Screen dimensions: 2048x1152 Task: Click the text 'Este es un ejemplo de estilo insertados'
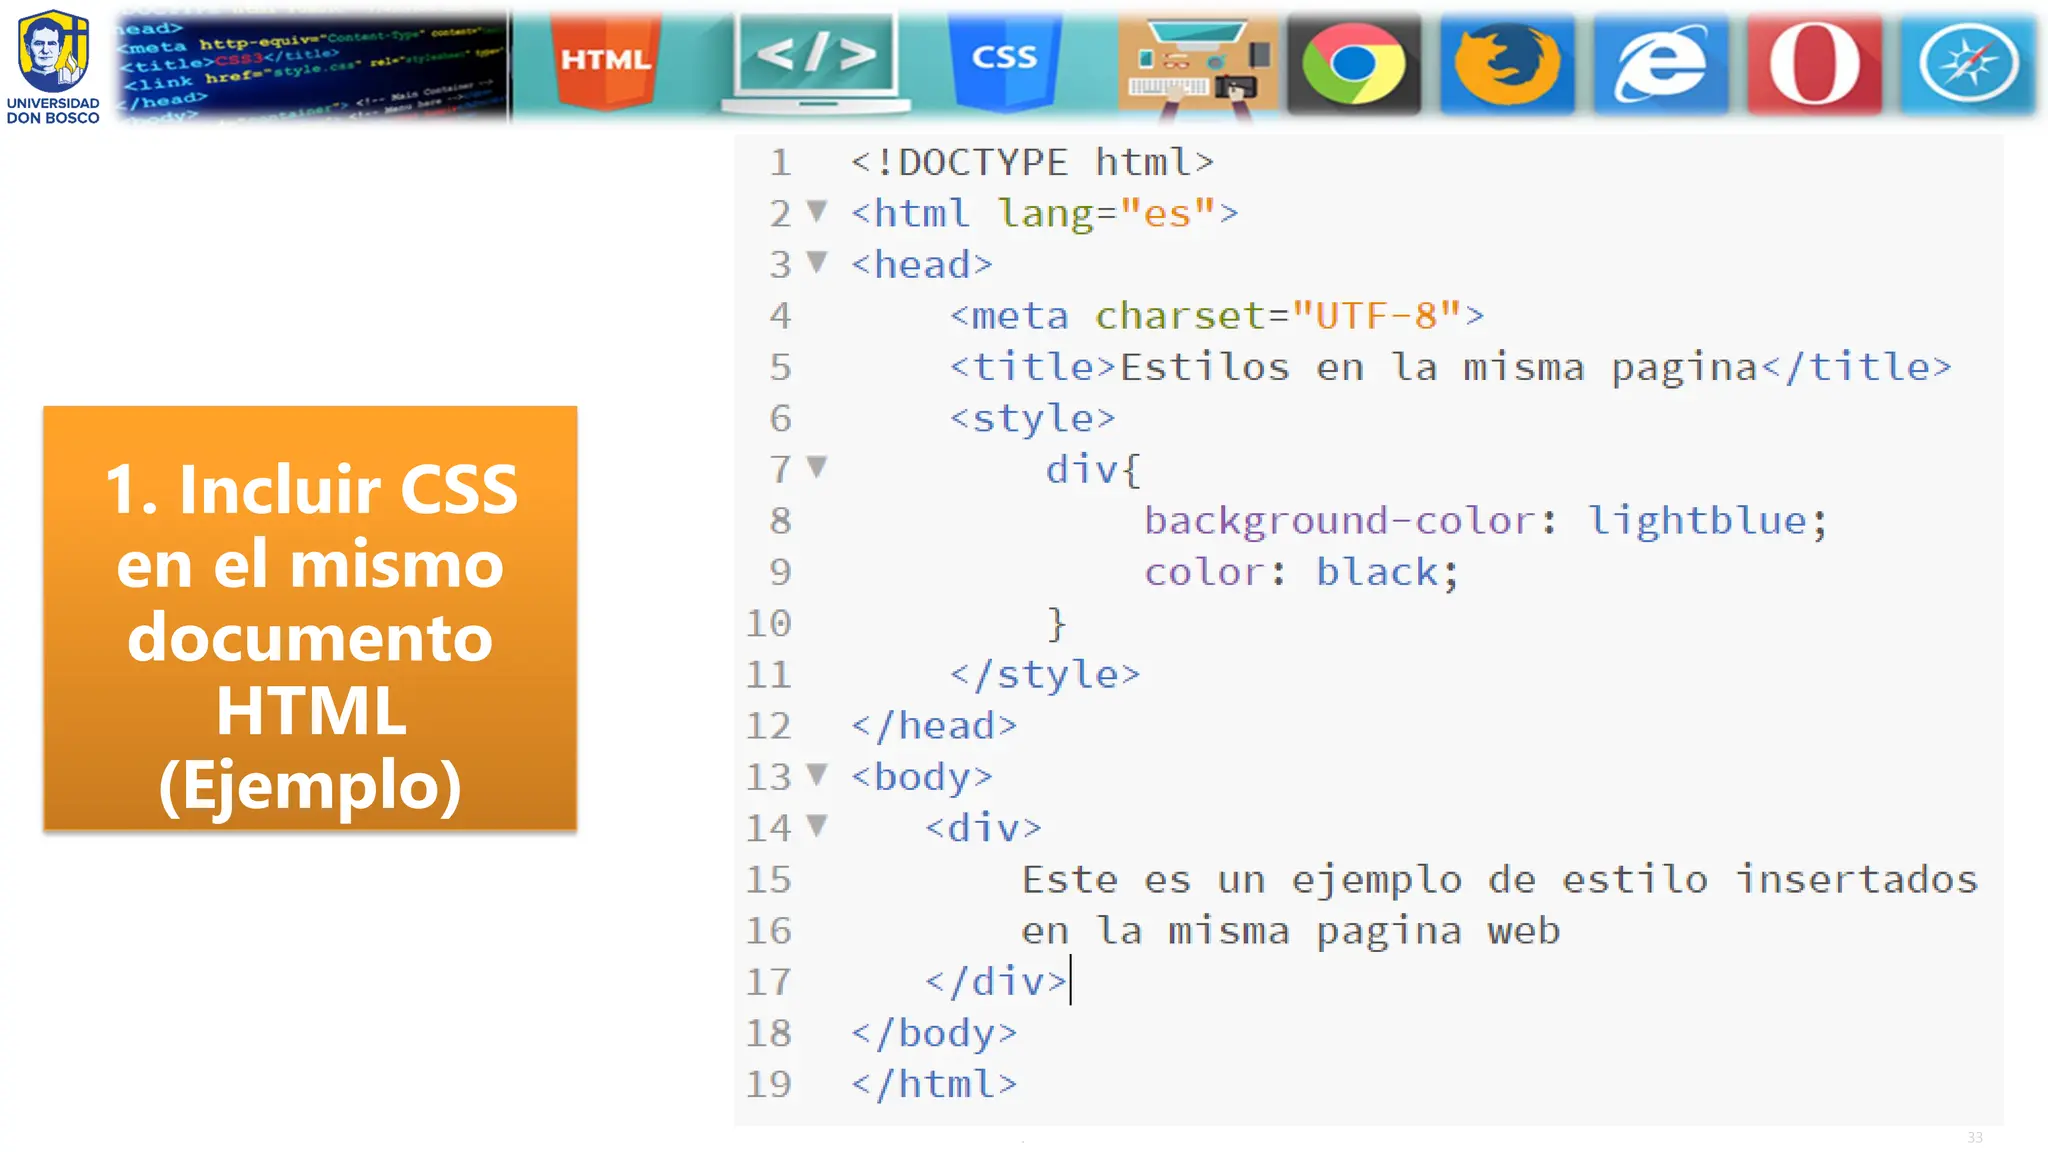click(x=1500, y=880)
